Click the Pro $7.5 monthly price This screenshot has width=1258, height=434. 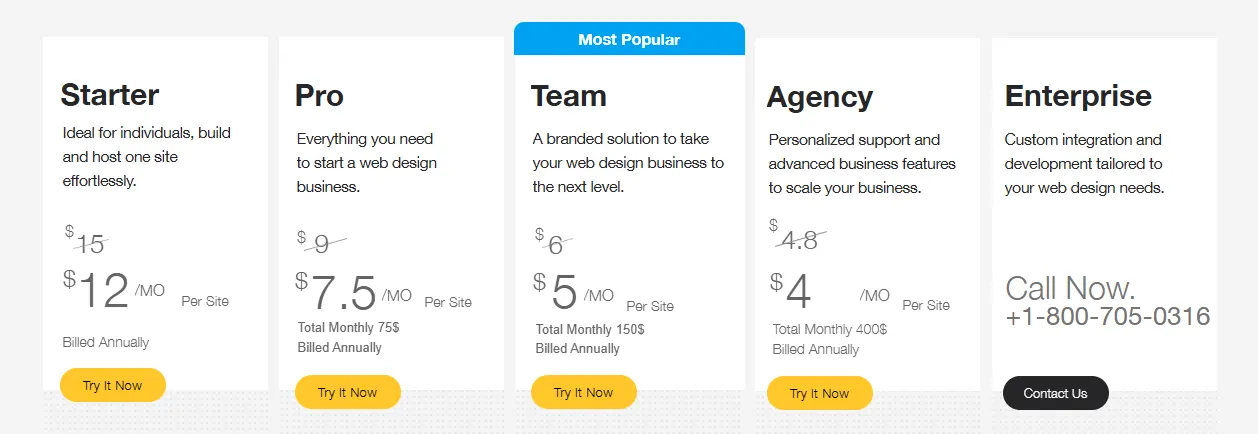(341, 292)
